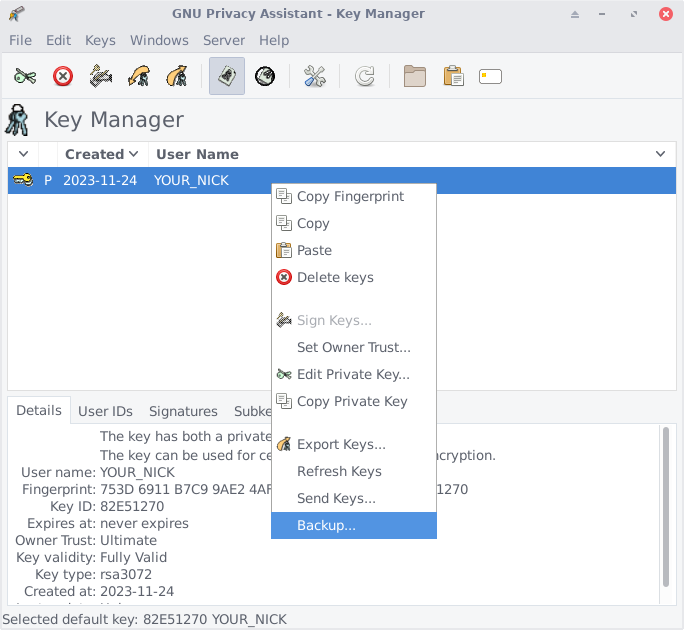
Task: Expand the column chooser arrow at list's right
Action: pos(660,154)
